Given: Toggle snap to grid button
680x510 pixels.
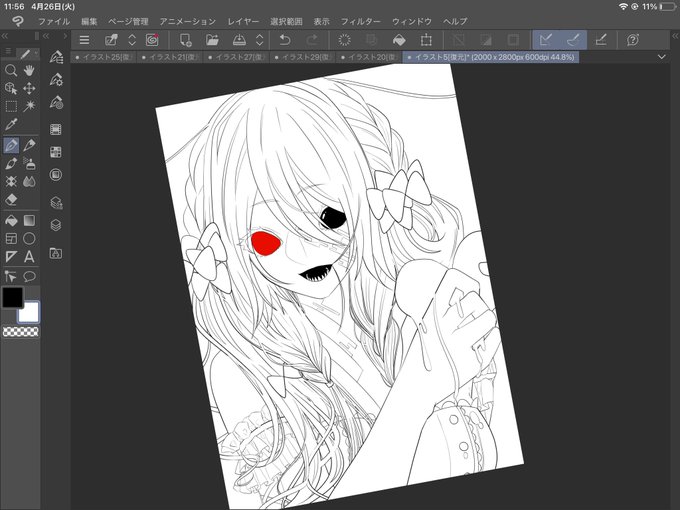Looking at the screenshot, I should (601, 40).
